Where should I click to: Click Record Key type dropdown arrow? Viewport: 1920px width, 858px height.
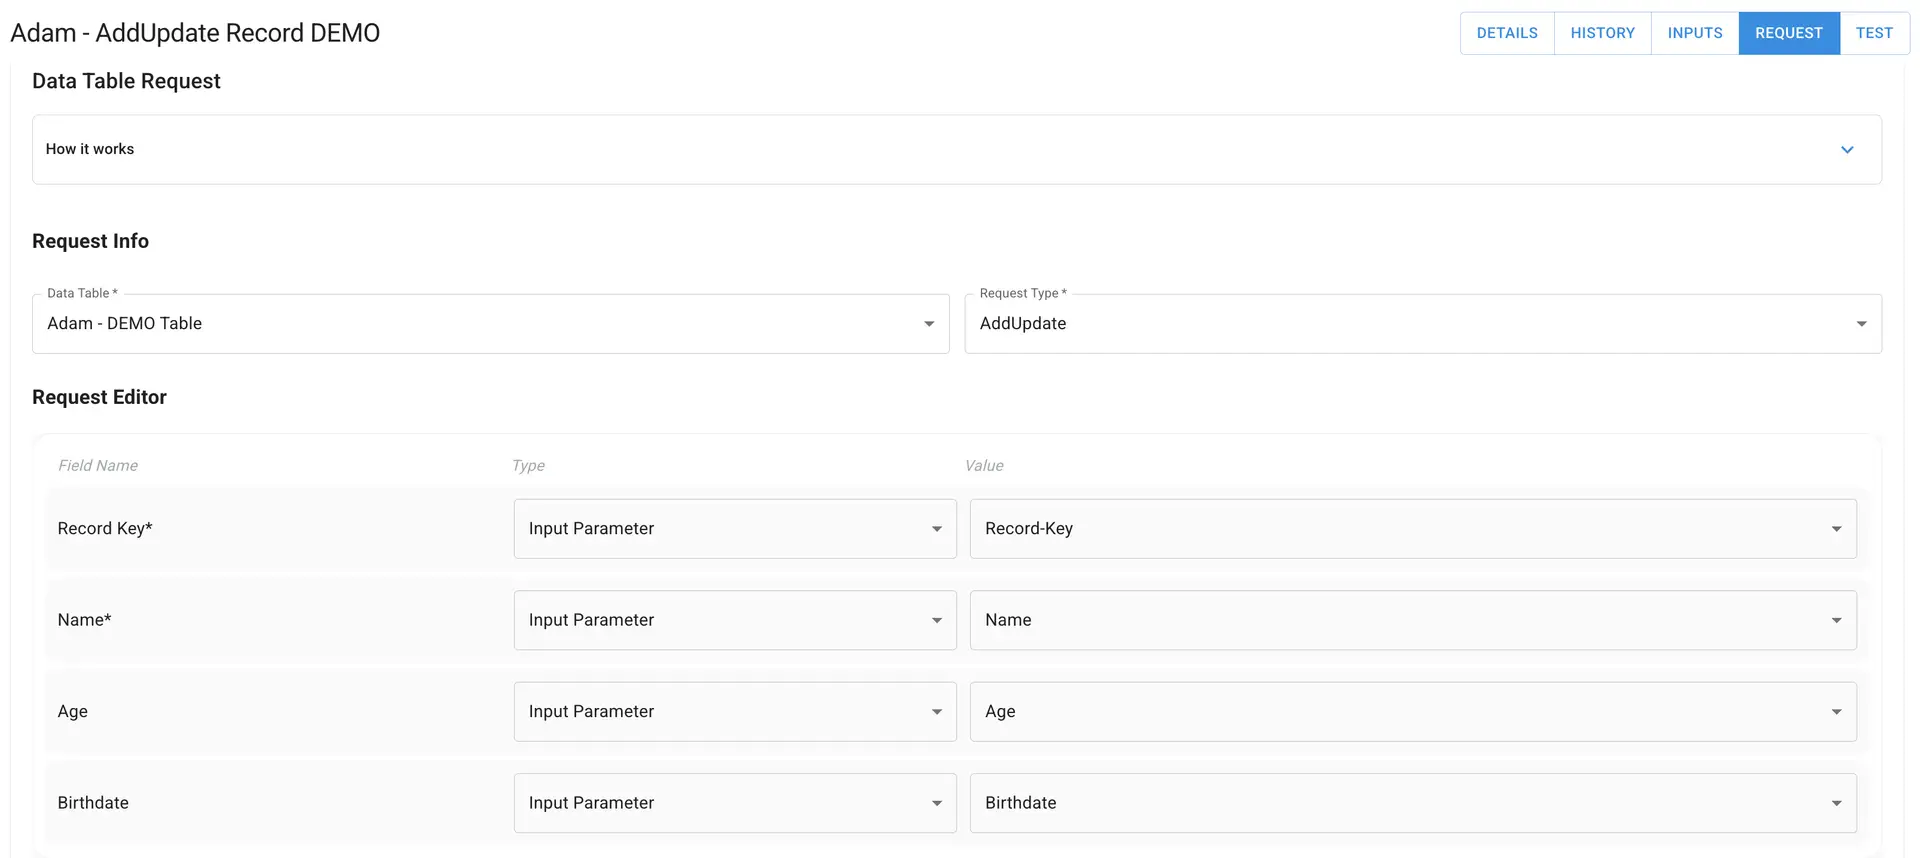[937, 529]
